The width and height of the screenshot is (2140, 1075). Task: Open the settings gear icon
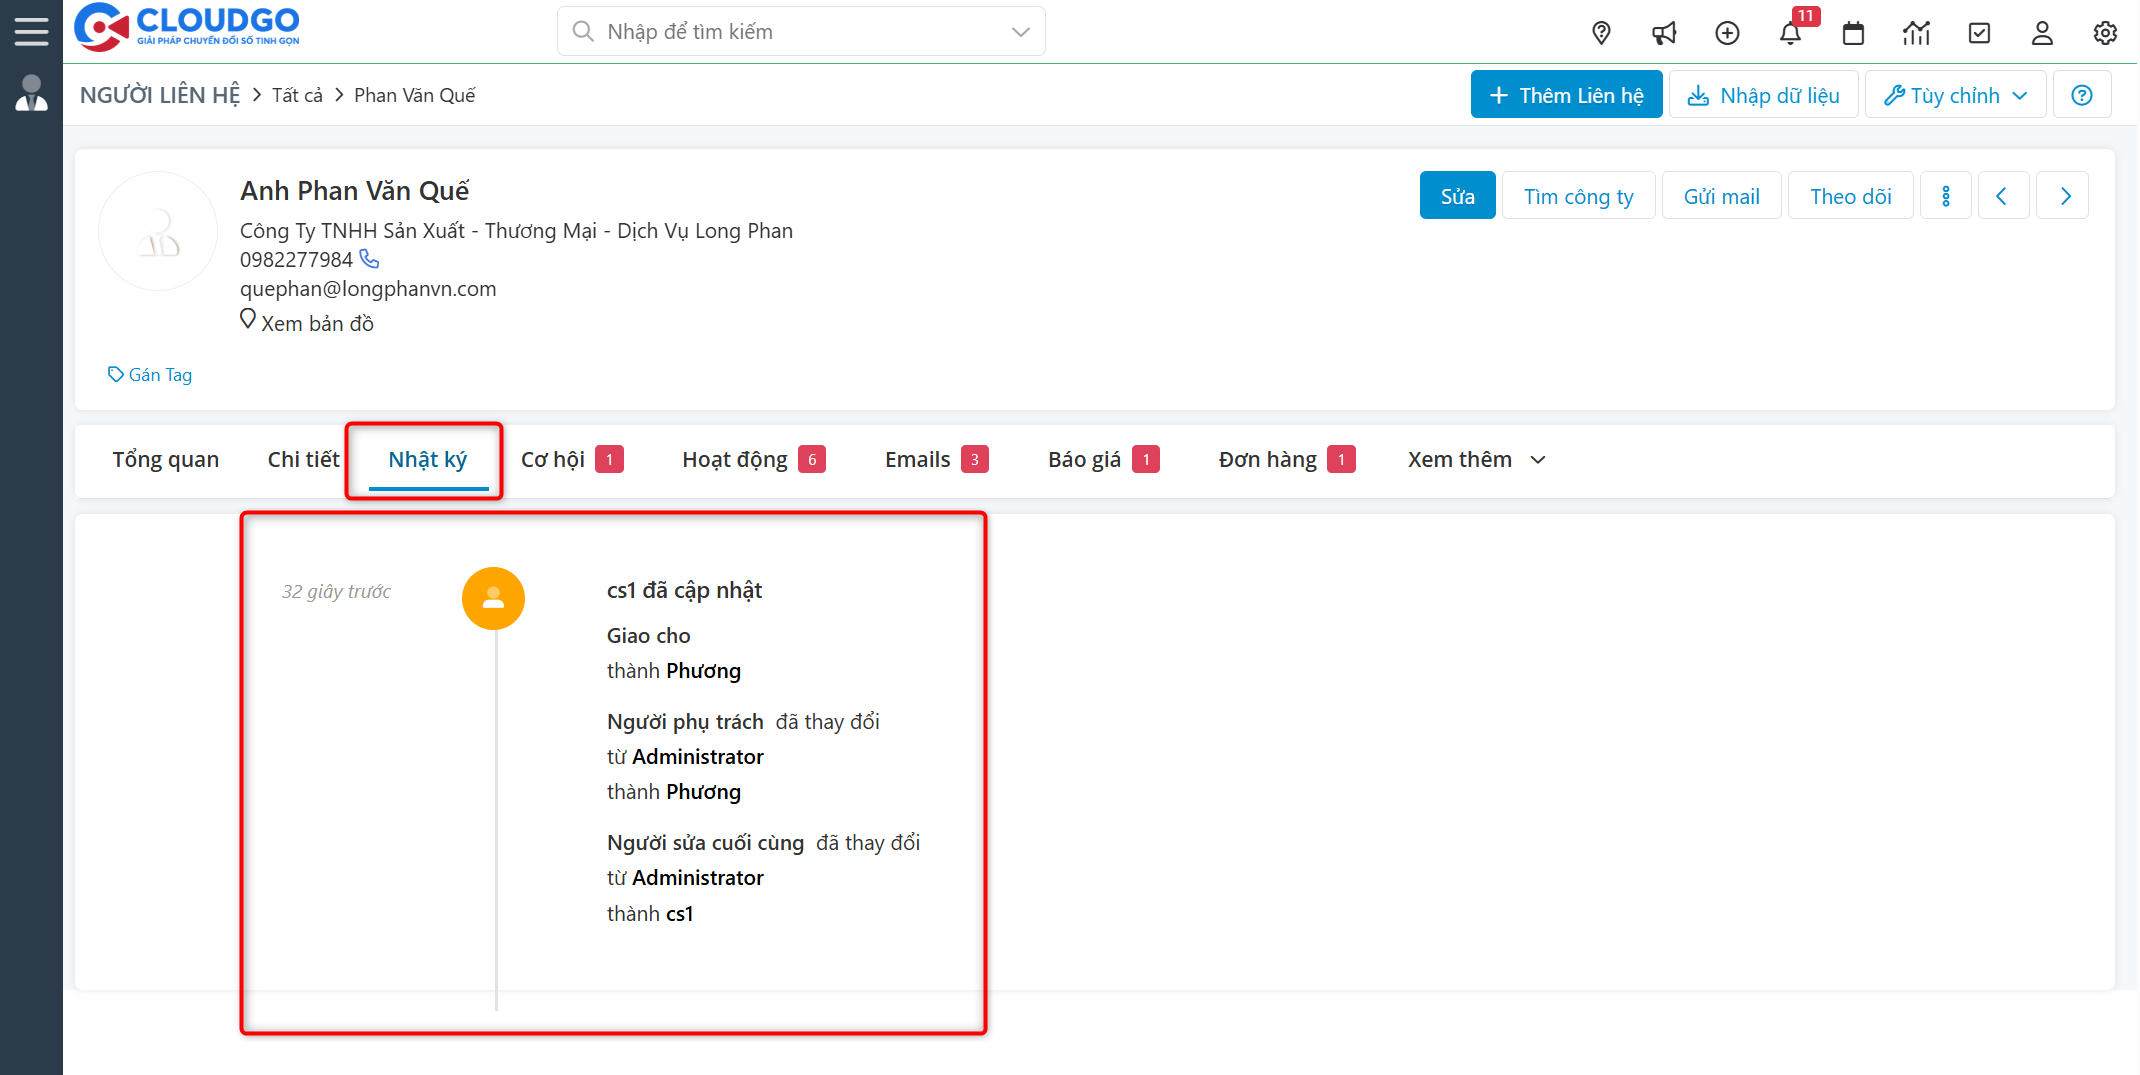[2105, 32]
